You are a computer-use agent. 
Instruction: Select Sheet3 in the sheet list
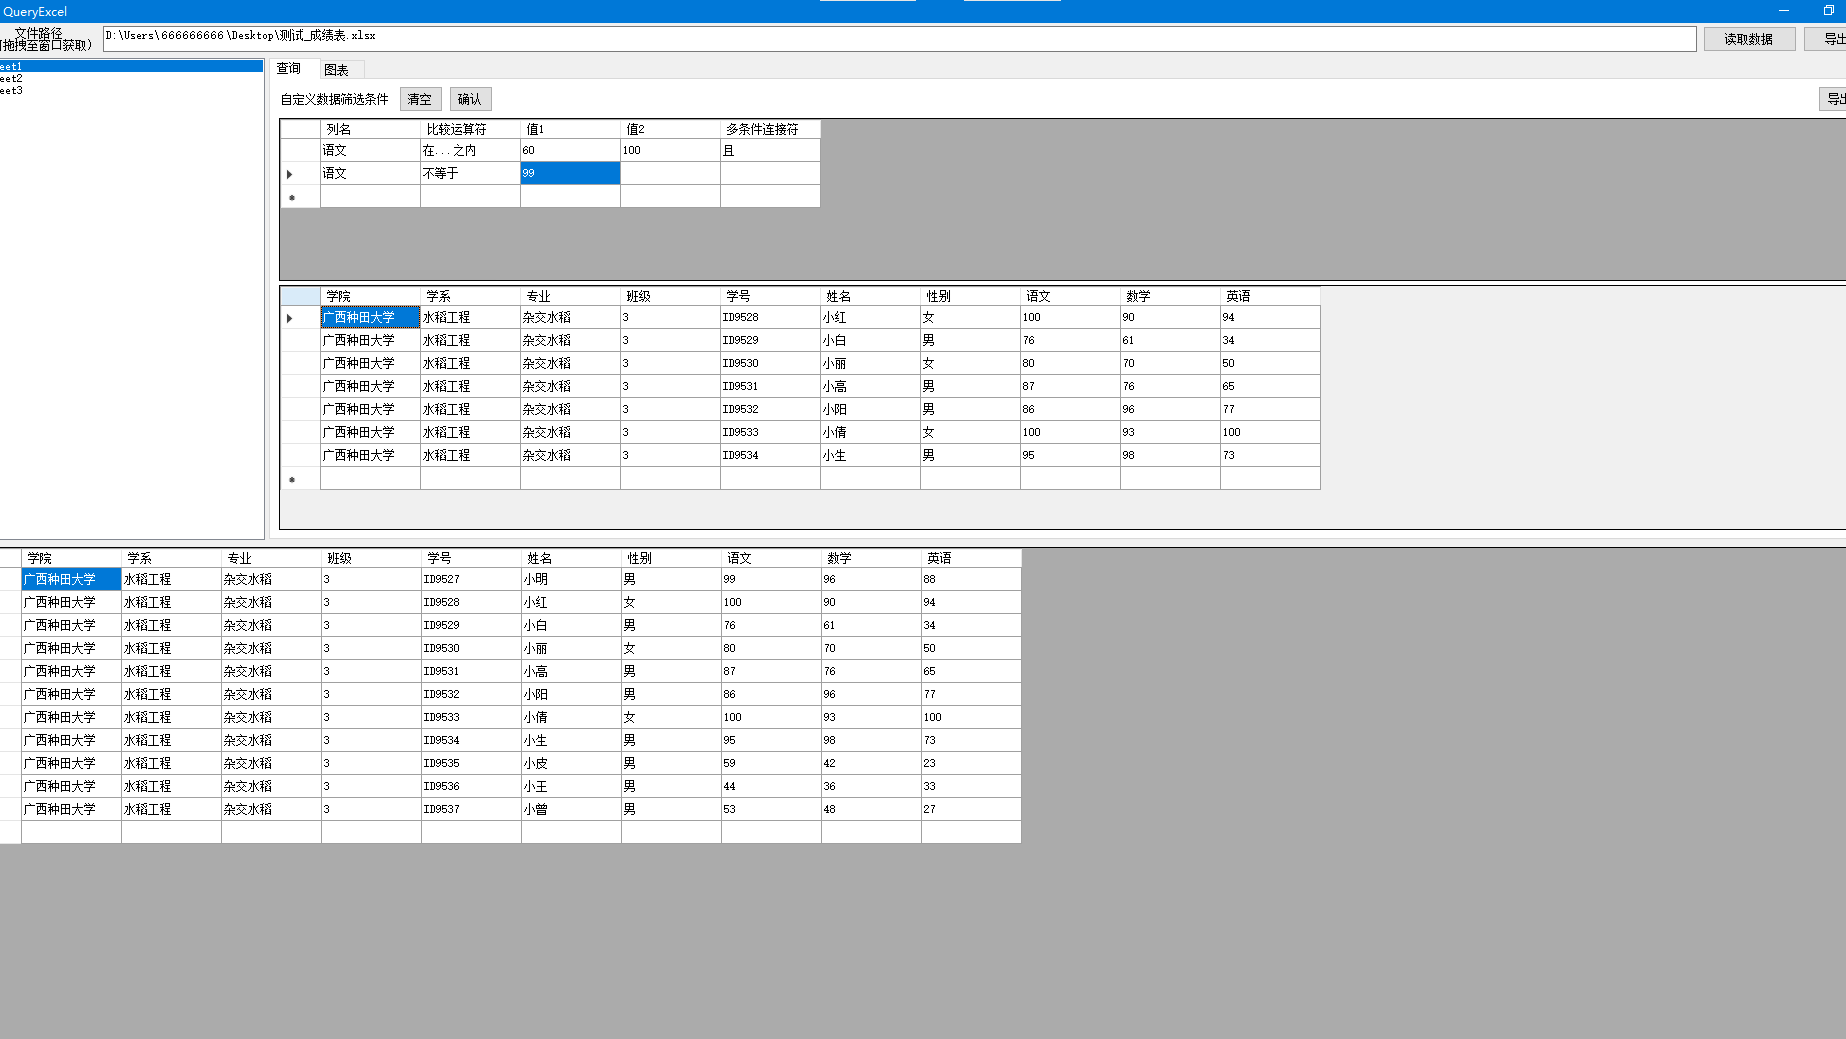point(131,90)
